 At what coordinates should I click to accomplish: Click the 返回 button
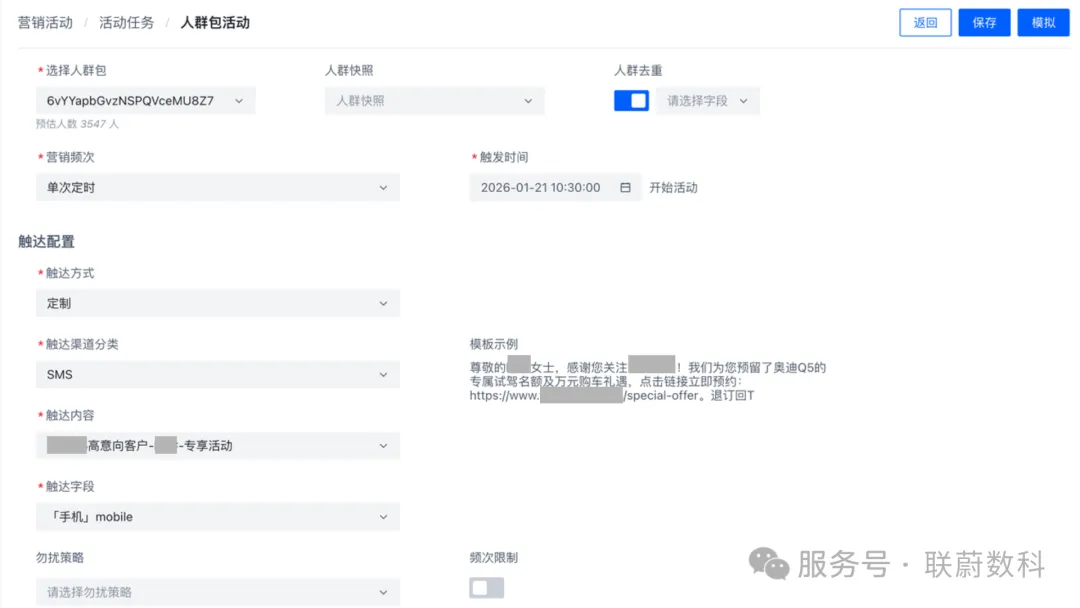[x=924, y=22]
